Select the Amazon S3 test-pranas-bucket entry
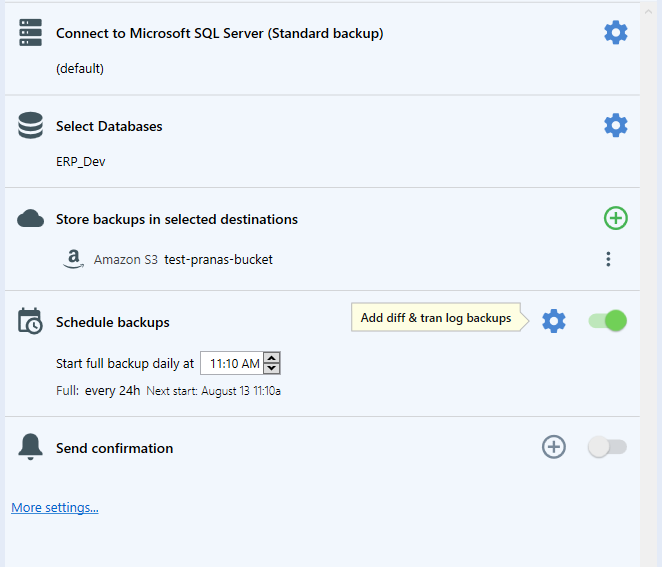 168,259
